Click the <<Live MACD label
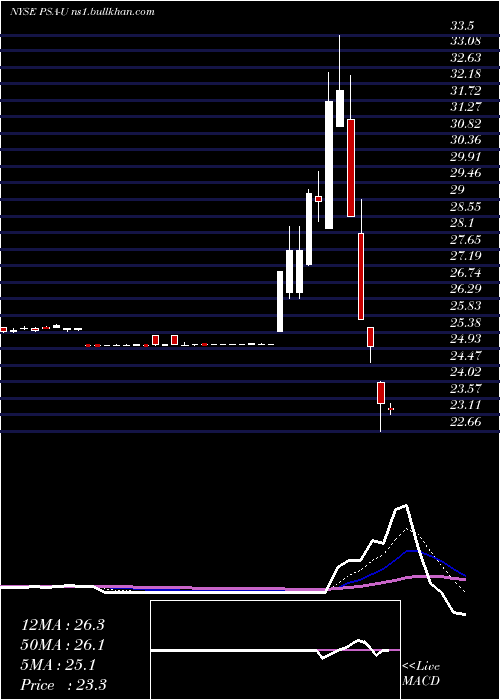The width and height of the screenshot is (500, 700). click(x=421, y=673)
